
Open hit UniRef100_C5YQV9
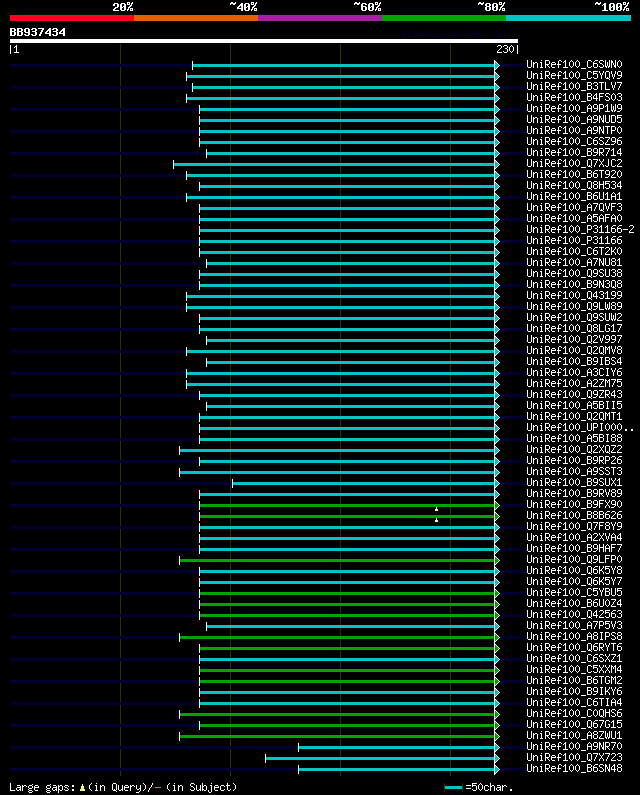pyautogui.click(x=574, y=76)
